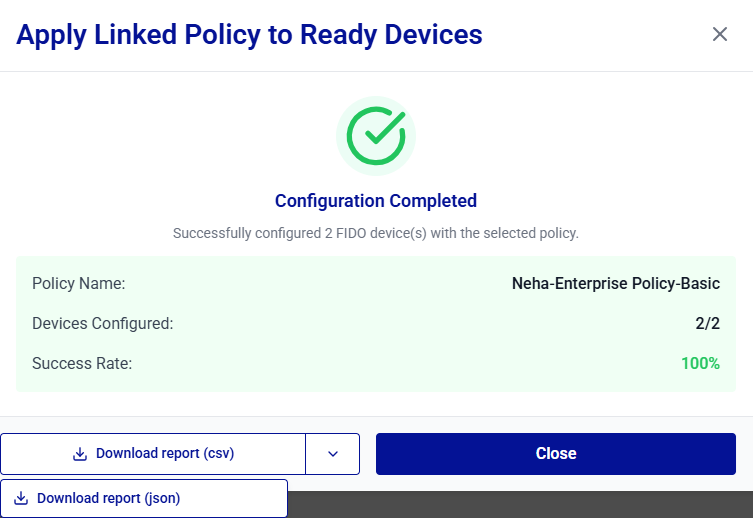The height and width of the screenshot is (518, 753).
Task: Click the Apply Linked Policy dialog title
Action: 249,35
